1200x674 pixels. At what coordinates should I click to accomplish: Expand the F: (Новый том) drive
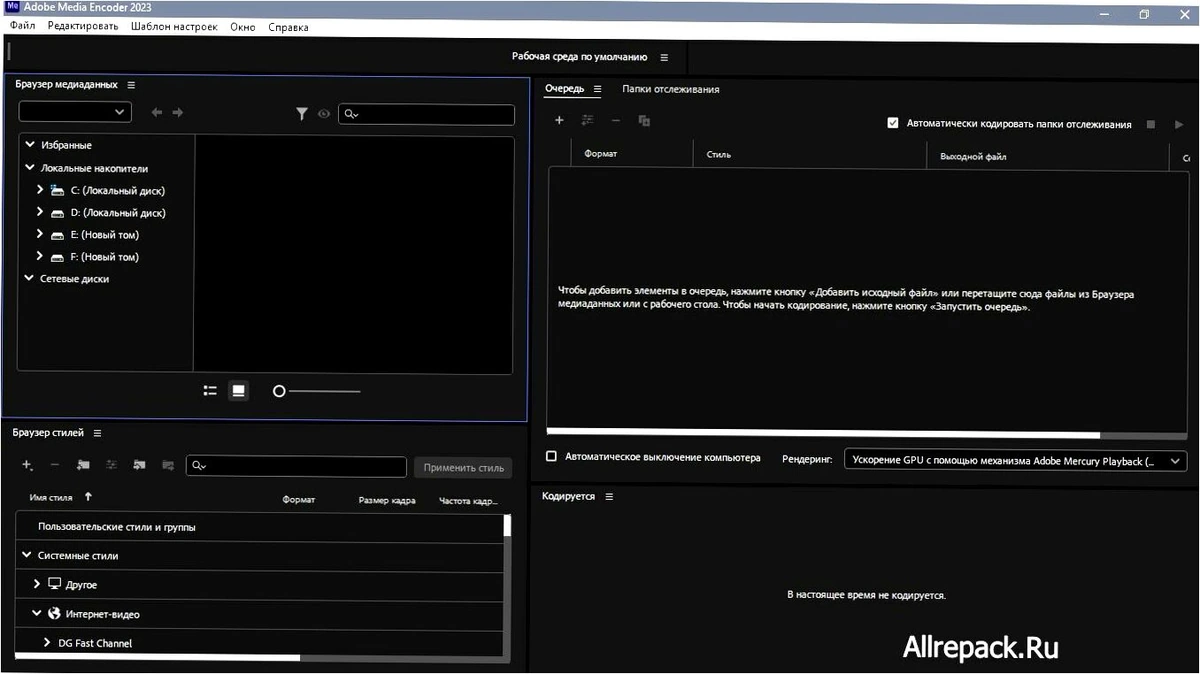[40, 256]
